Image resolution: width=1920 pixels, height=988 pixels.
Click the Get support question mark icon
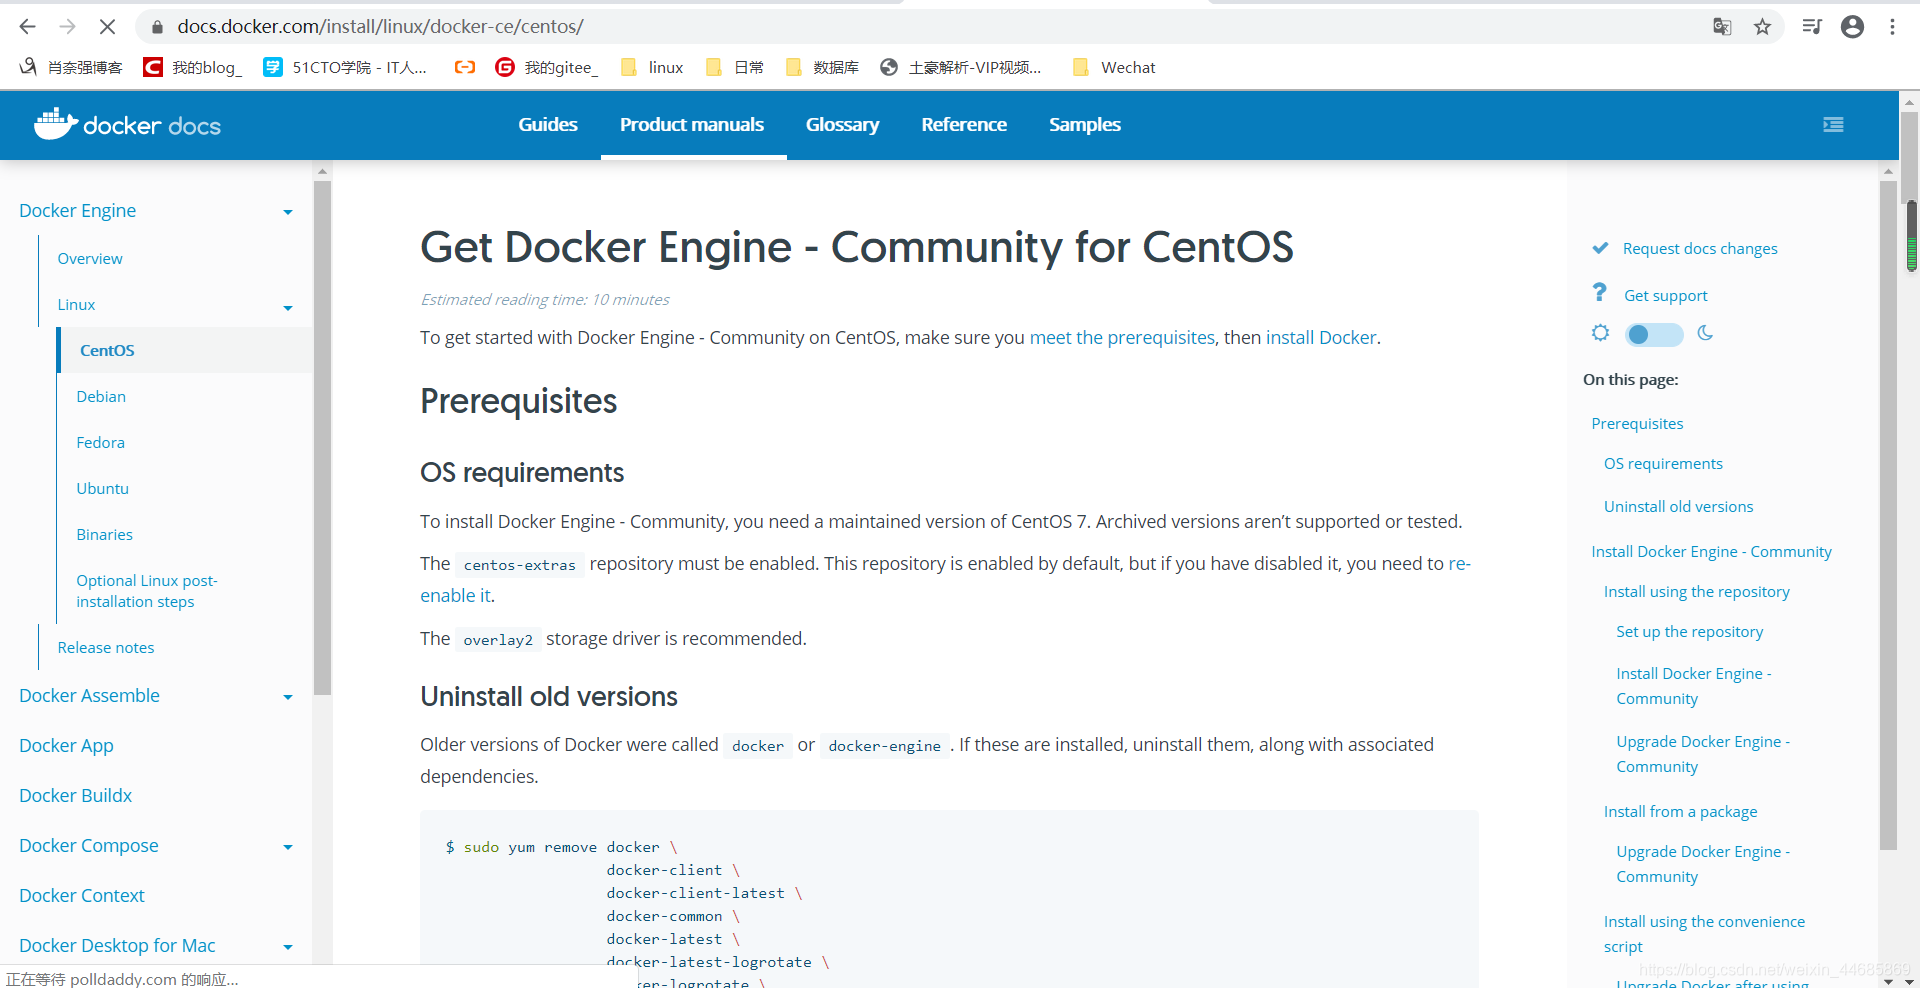(1600, 292)
